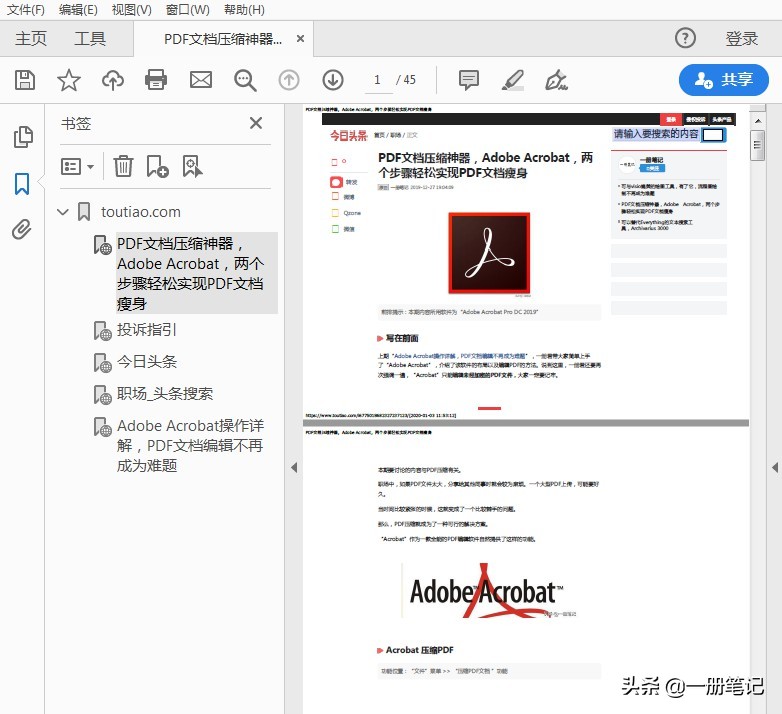782x714 pixels.
Task: Open bookmark Adobe Acrobat操作详解
Action: click(190, 445)
